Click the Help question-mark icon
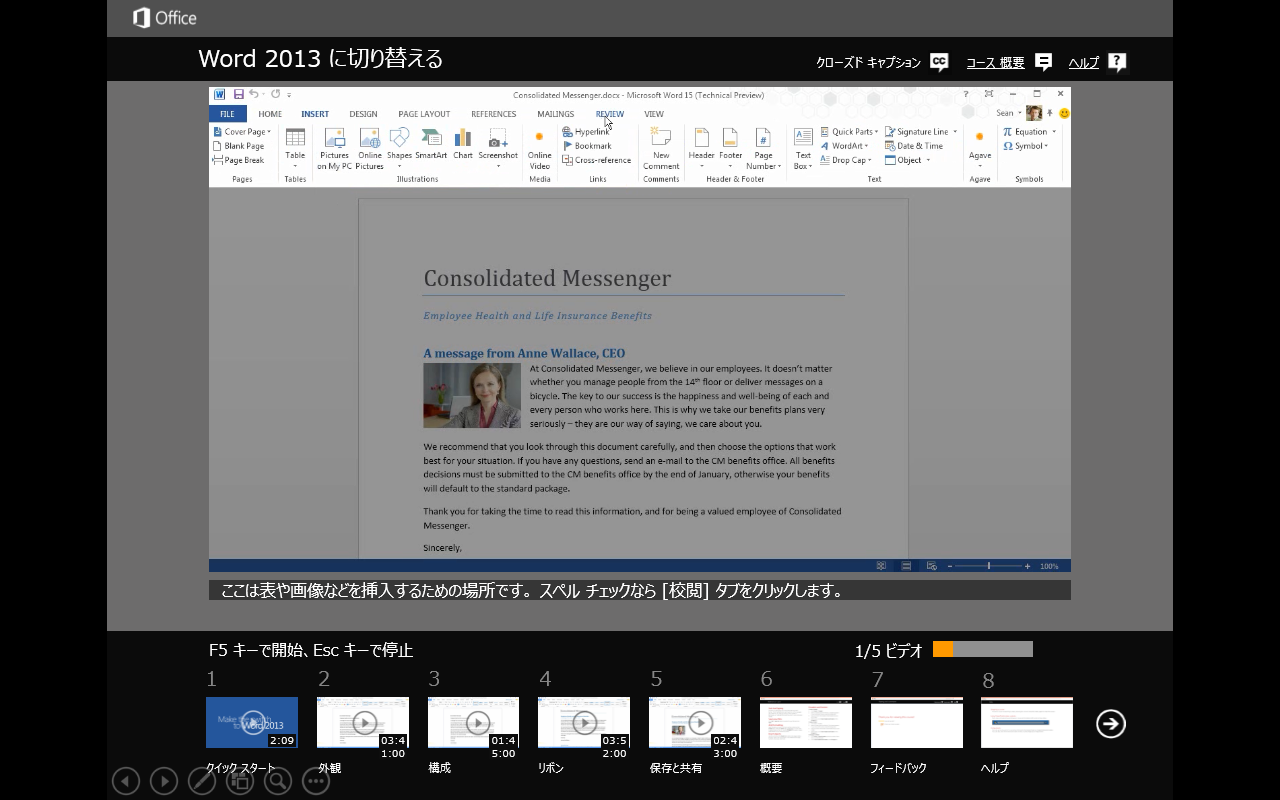This screenshot has width=1280, height=800. pyautogui.click(x=1116, y=63)
